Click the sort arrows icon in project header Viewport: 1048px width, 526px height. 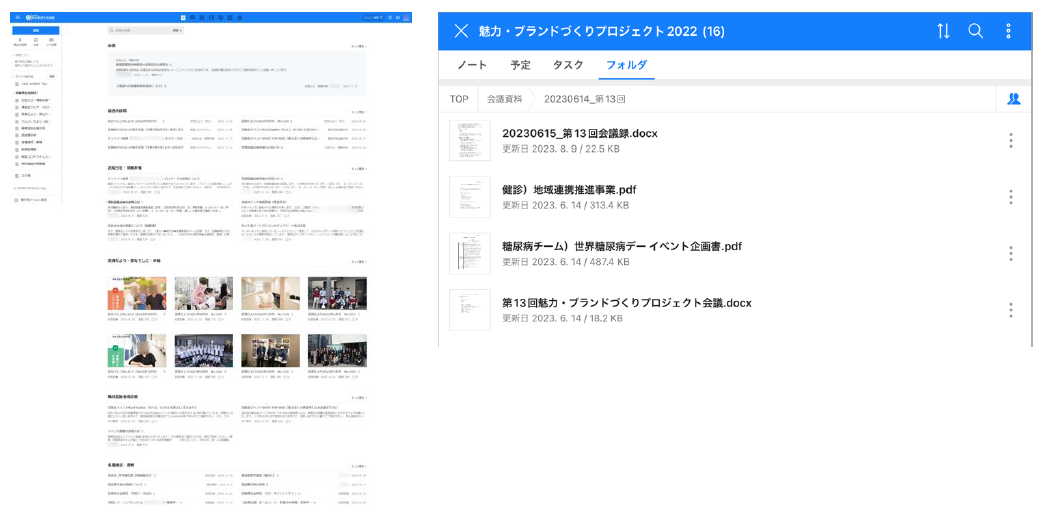tap(943, 31)
